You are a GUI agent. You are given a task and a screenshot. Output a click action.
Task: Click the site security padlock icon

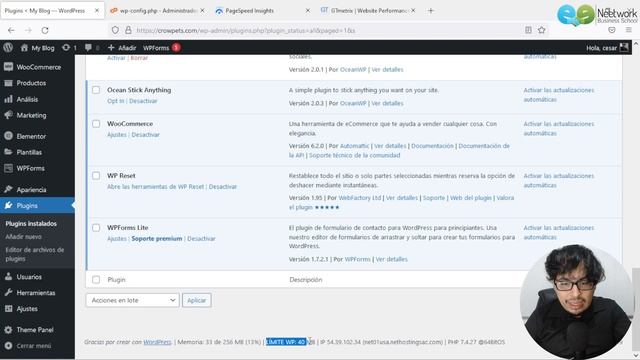pyautogui.click(x=128, y=30)
